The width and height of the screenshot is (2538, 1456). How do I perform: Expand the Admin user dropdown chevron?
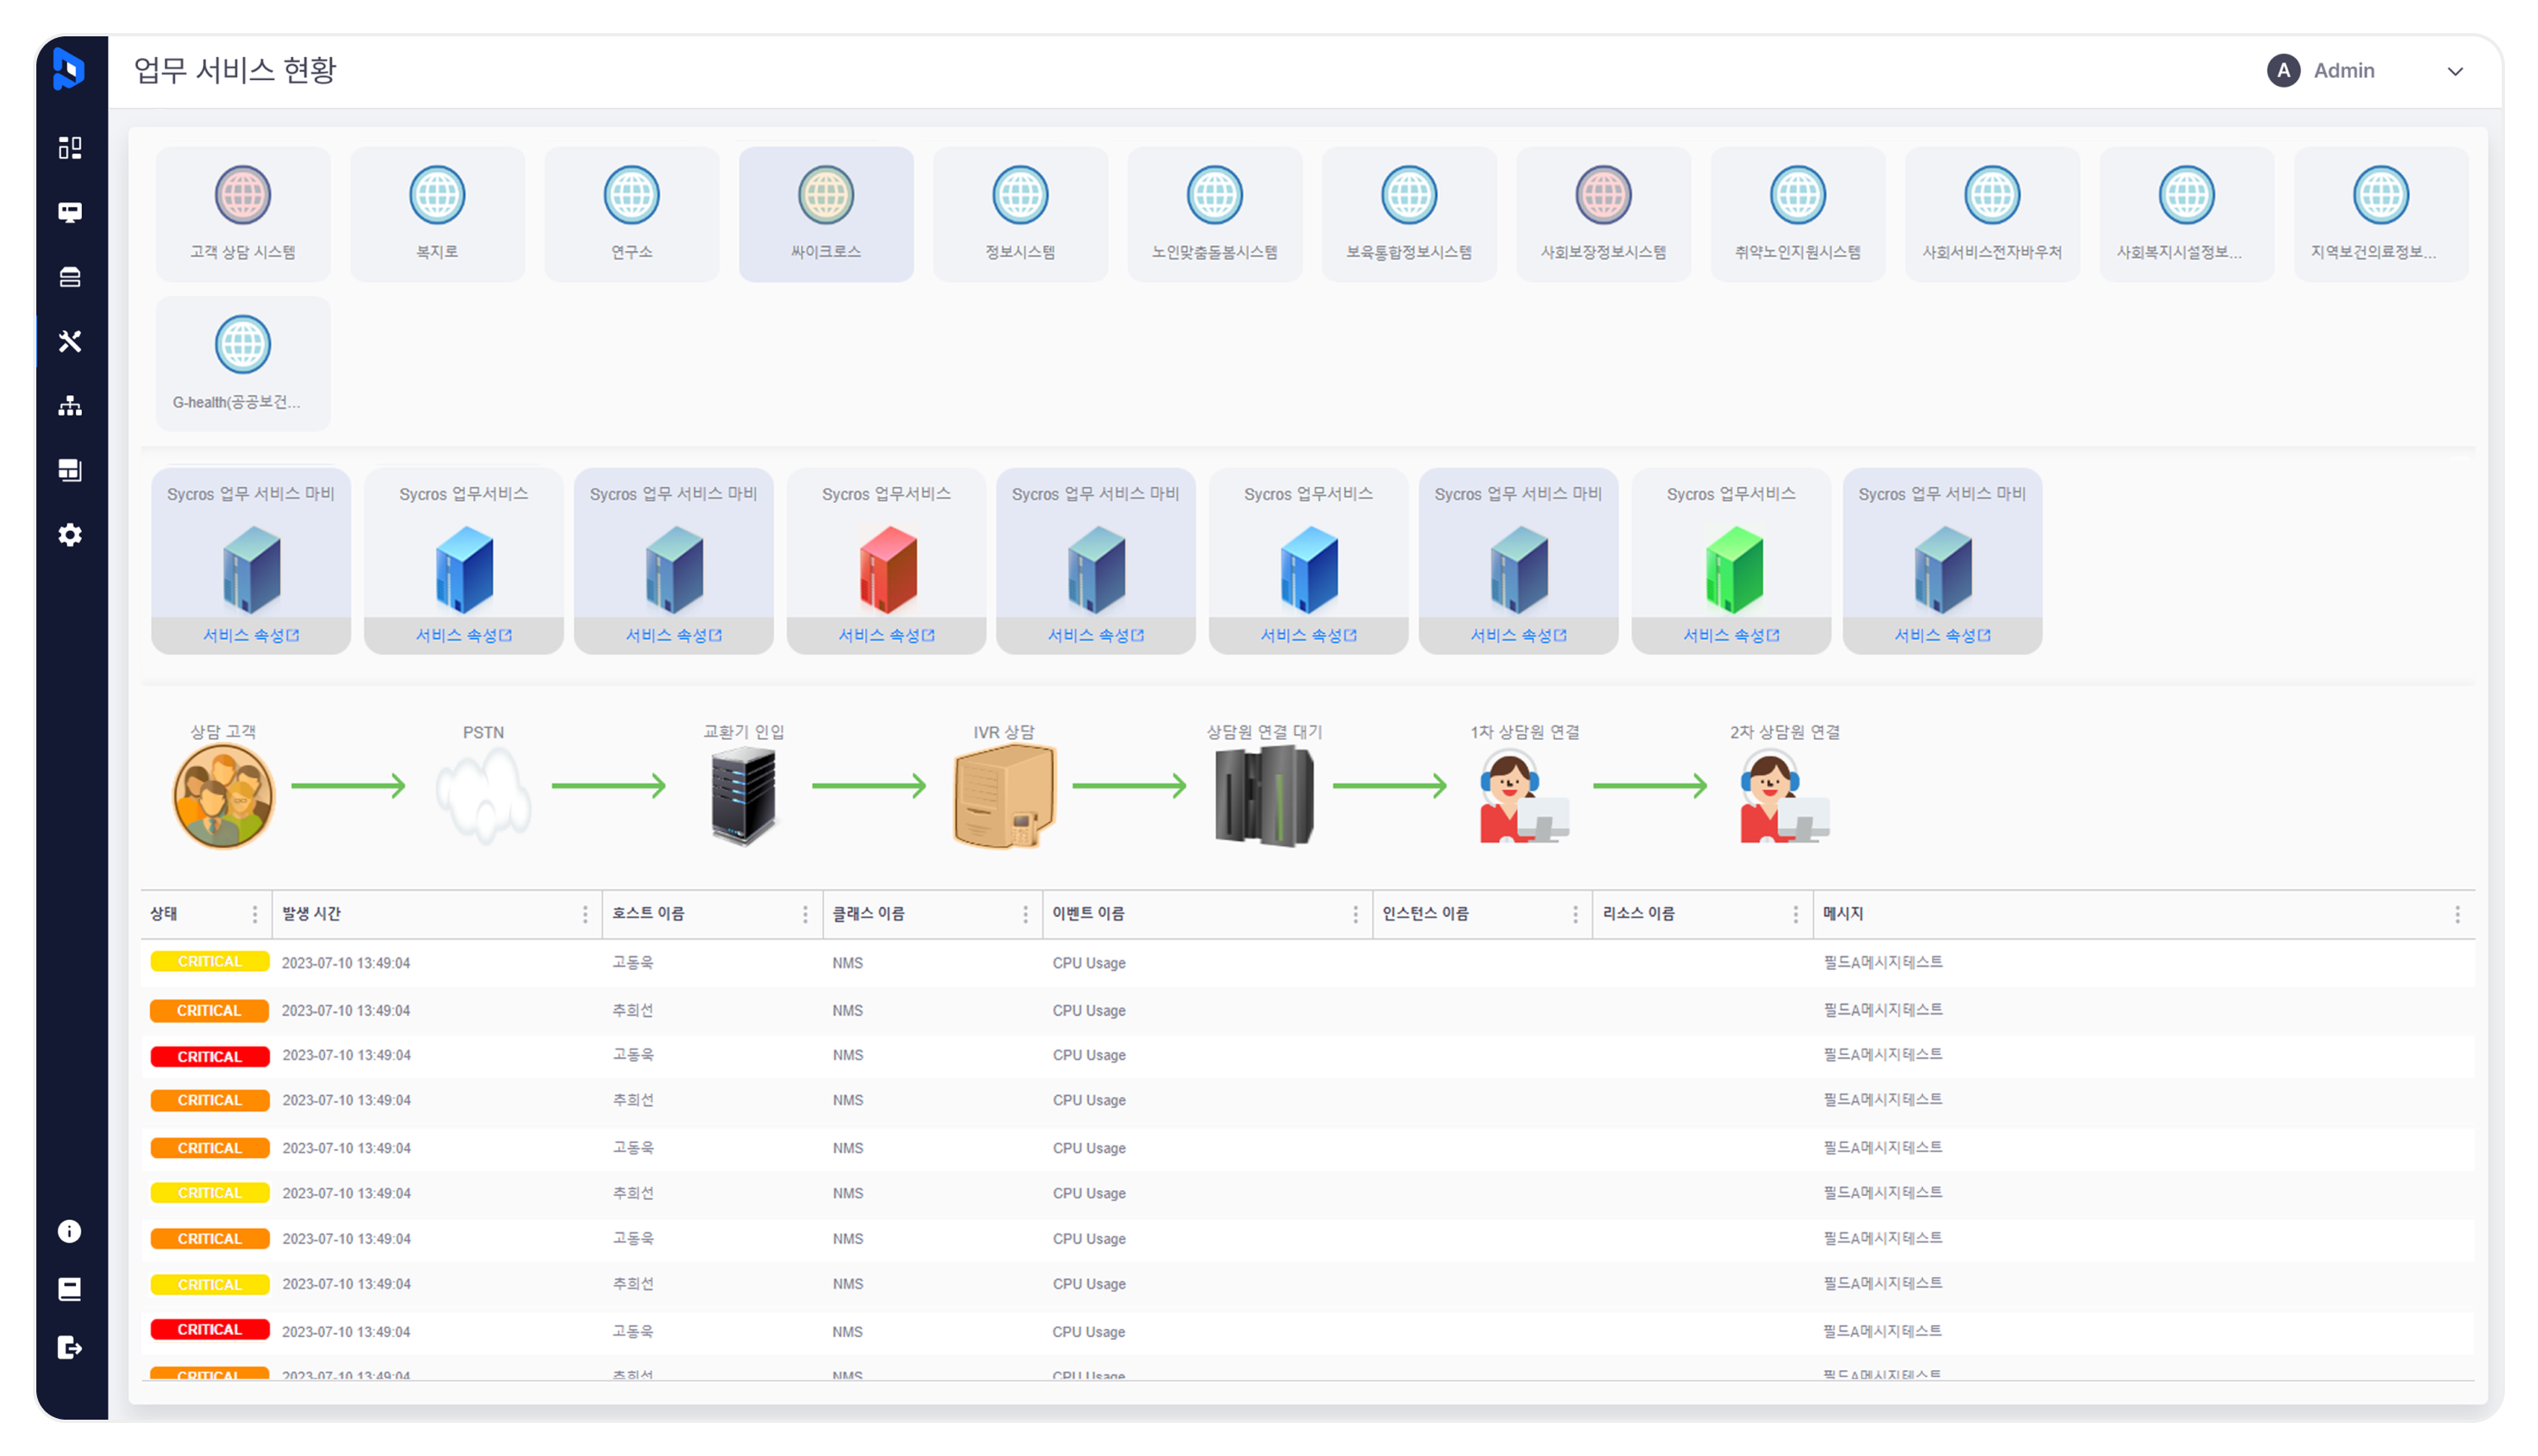click(2455, 71)
